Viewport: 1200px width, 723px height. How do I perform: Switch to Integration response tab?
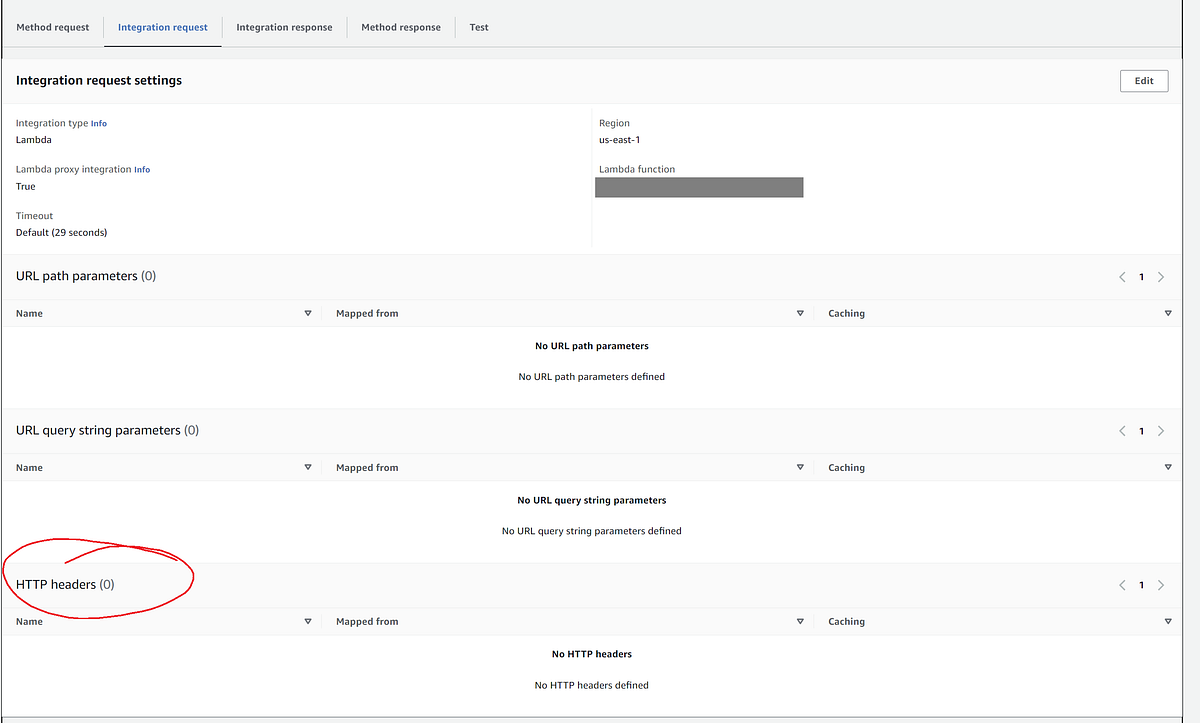[x=284, y=27]
